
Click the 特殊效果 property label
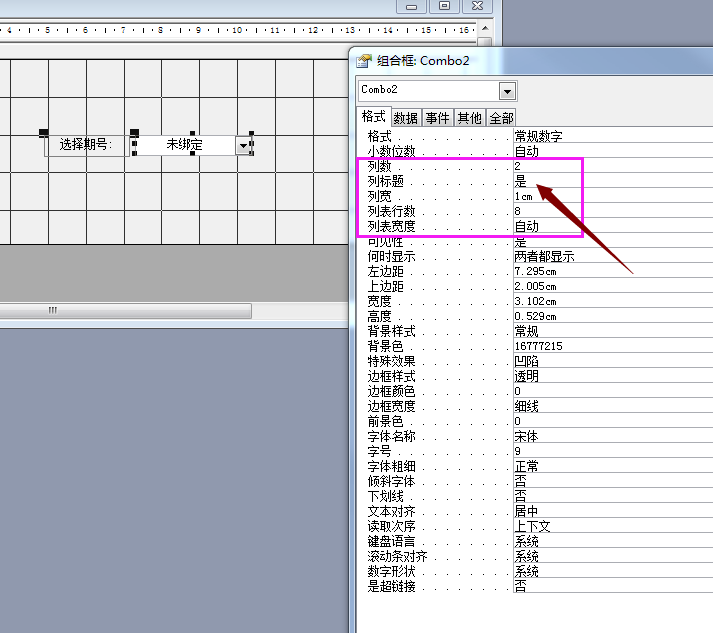click(392, 362)
